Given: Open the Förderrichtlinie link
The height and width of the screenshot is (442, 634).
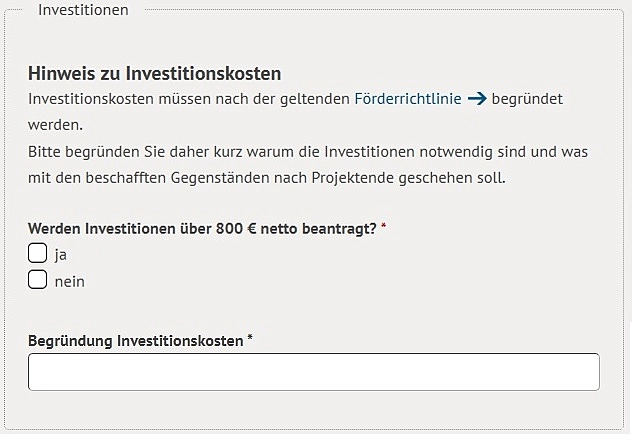Looking at the screenshot, I should point(408,99).
